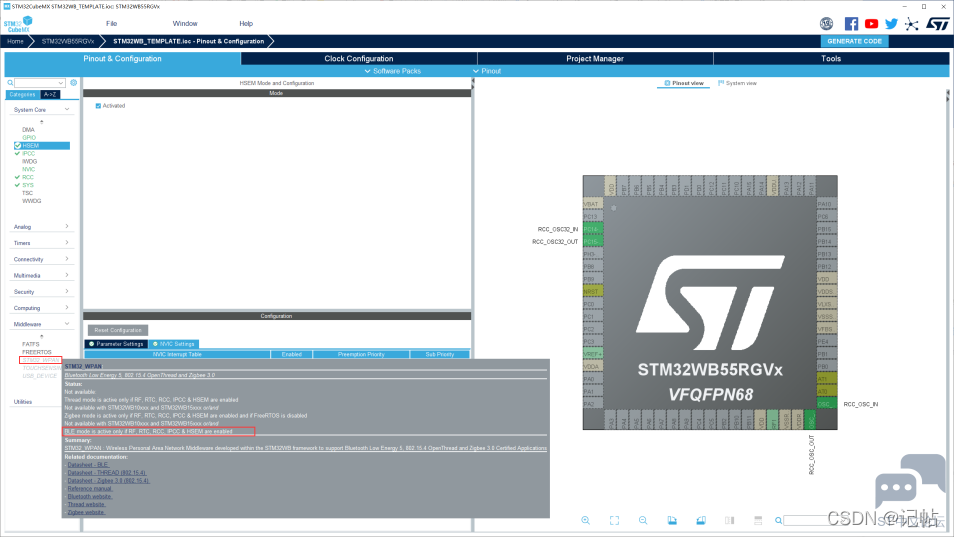This screenshot has height=537, width=954.
Task: Rotate chip counter-clockwise icon
Action: pyautogui.click(x=701, y=521)
